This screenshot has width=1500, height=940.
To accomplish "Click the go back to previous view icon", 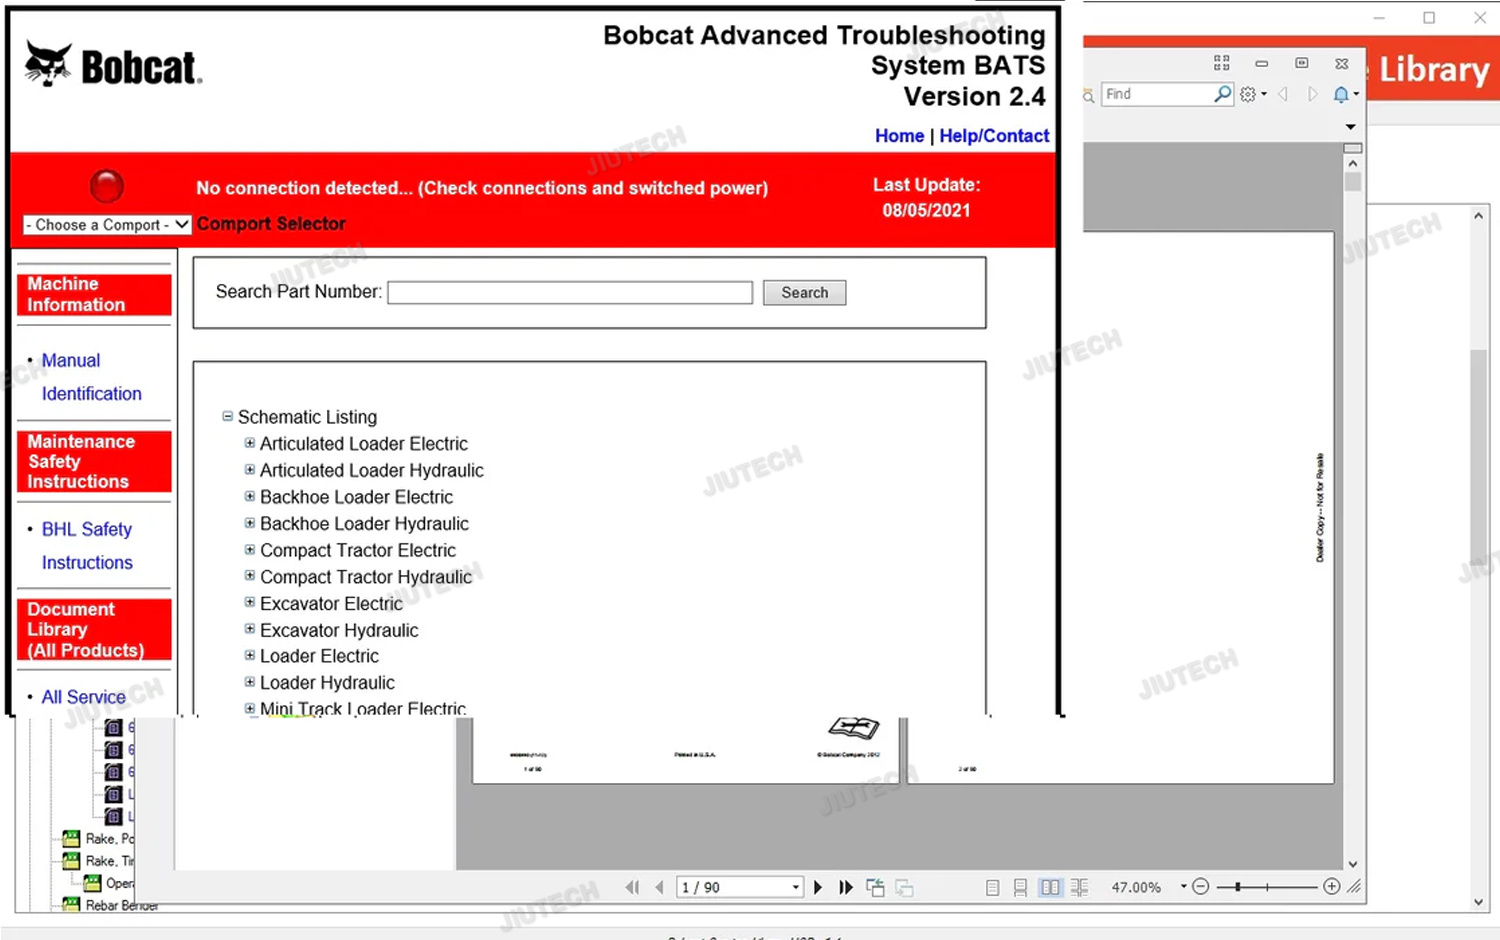I will tap(875, 887).
